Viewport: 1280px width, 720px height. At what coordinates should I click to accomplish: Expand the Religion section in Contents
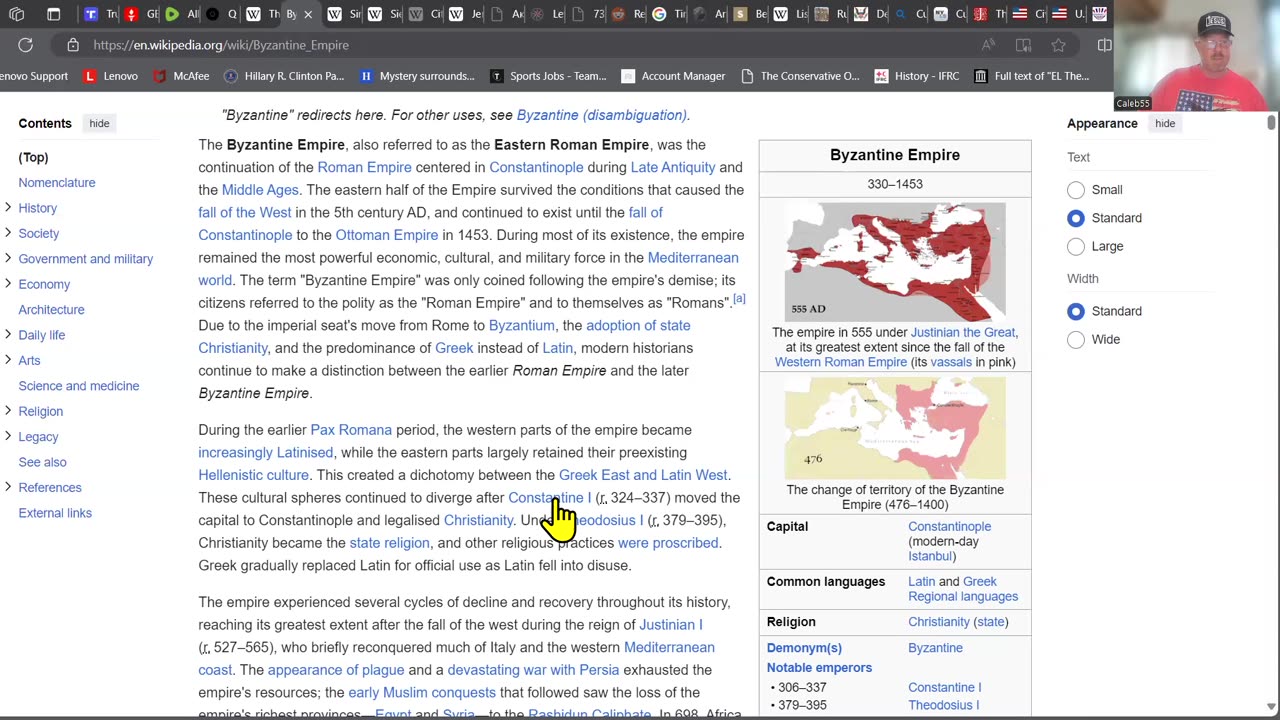click(x=8, y=411)
